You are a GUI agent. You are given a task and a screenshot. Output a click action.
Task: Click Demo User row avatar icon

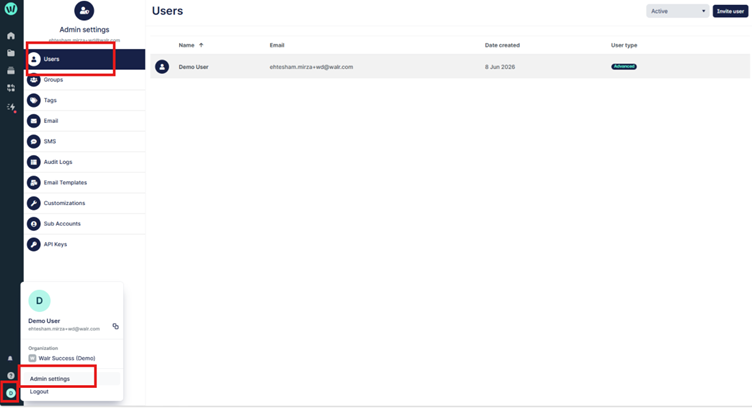[162, 67]
